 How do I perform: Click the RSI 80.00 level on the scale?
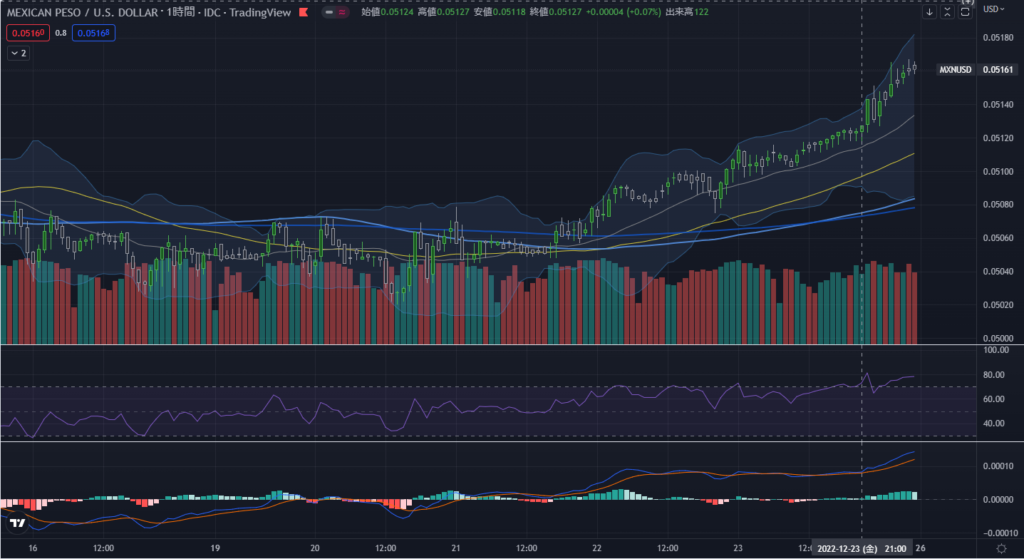pos(993,375)
